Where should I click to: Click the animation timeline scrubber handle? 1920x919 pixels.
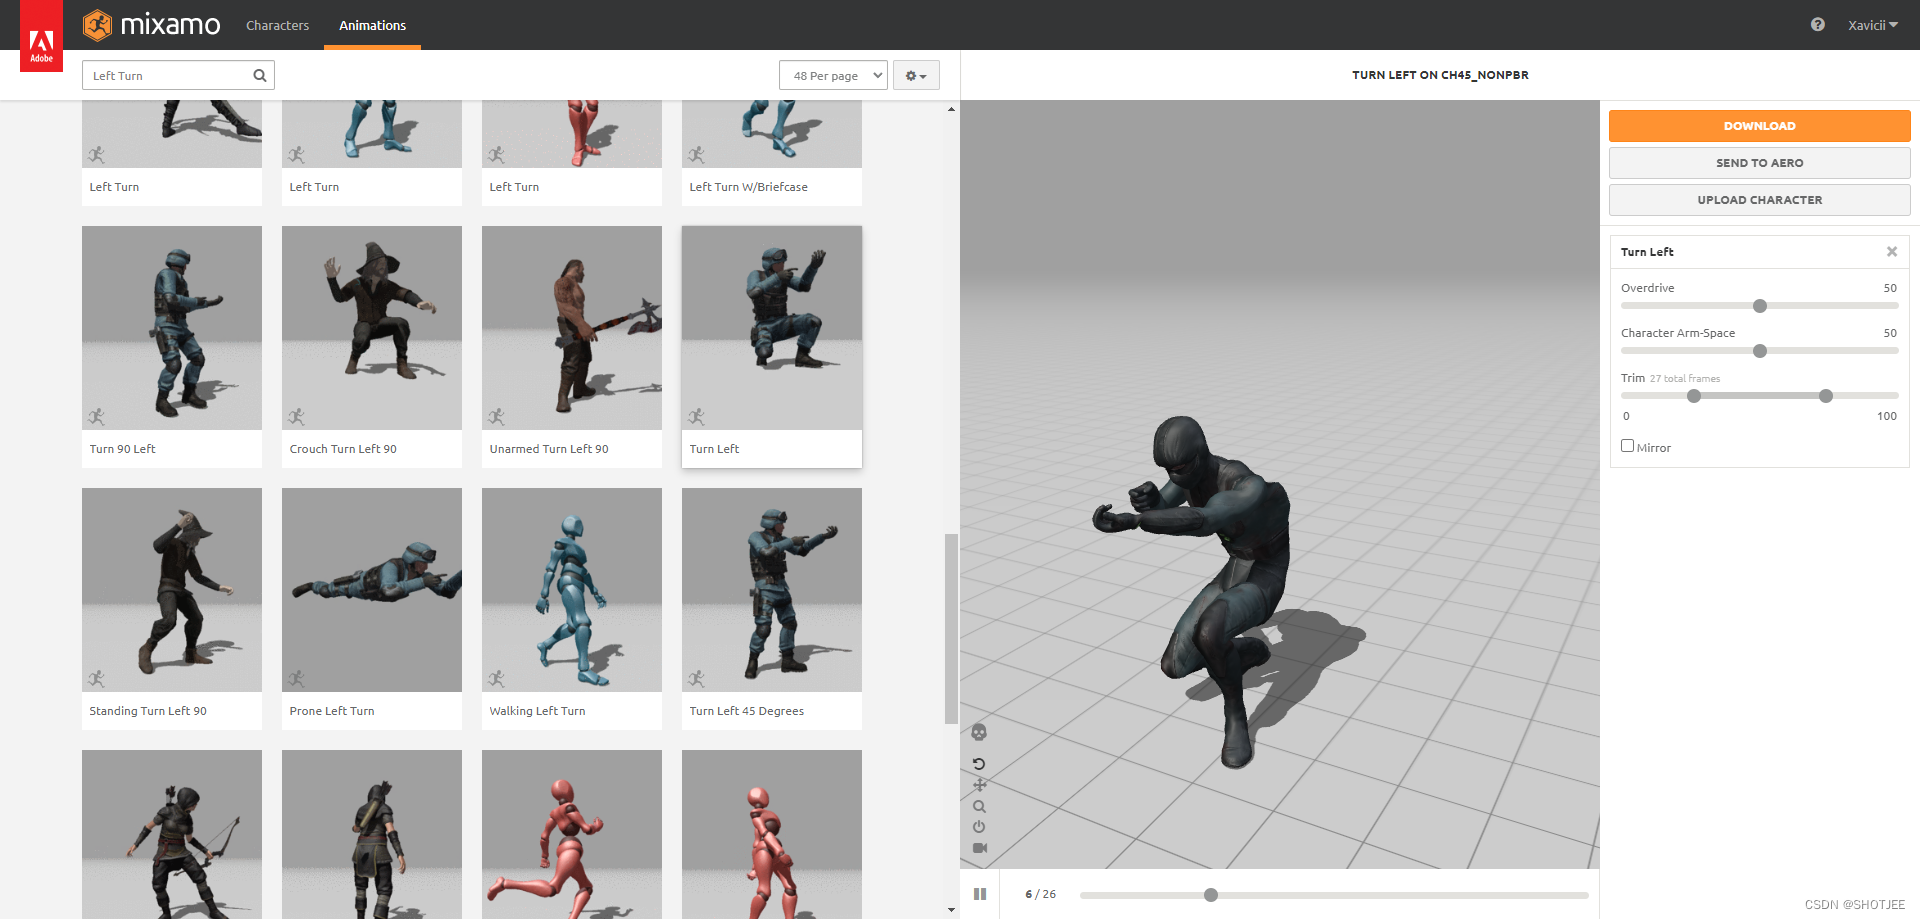click(x=1211, y=895)
